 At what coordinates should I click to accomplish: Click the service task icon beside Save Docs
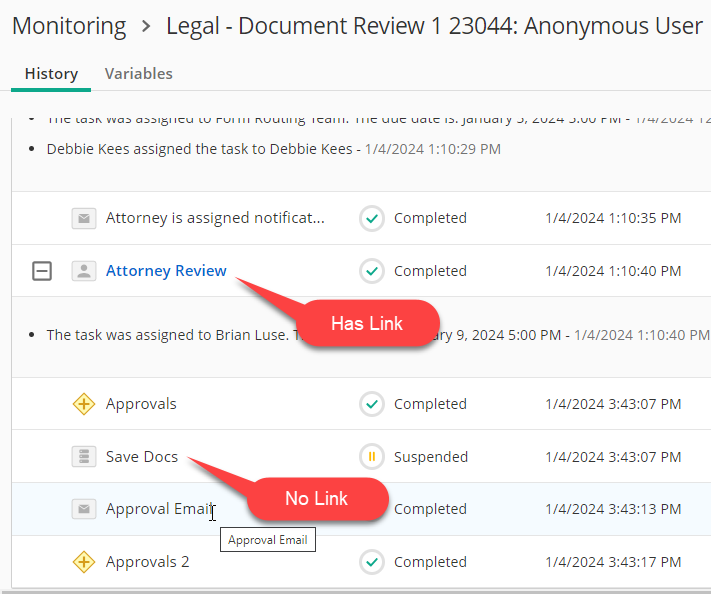point(84,456)
